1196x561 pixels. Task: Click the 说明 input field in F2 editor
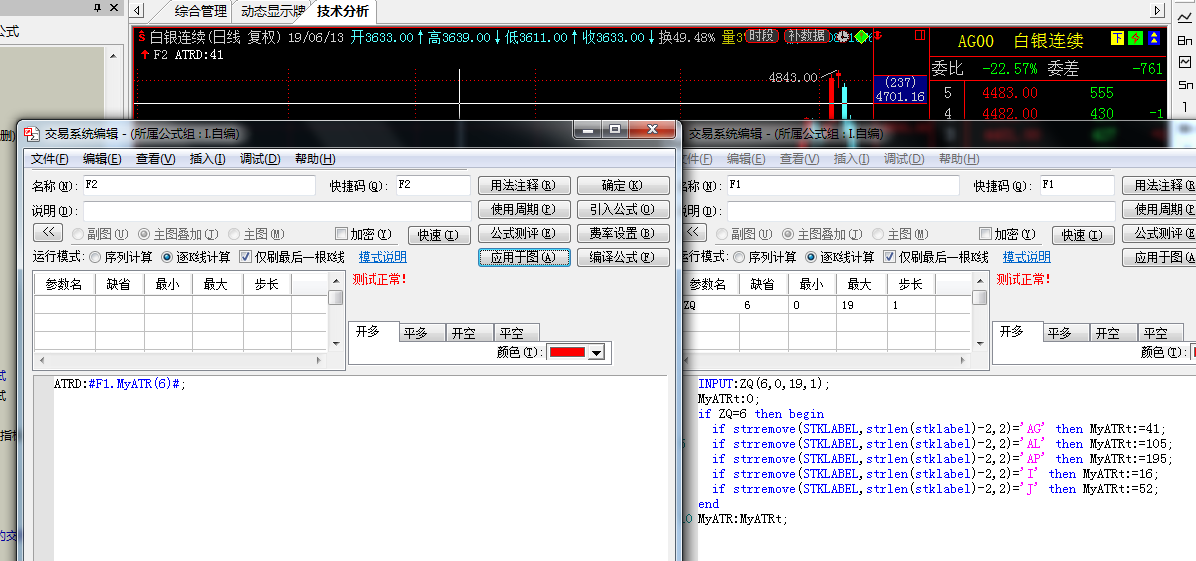pos(277,211)
